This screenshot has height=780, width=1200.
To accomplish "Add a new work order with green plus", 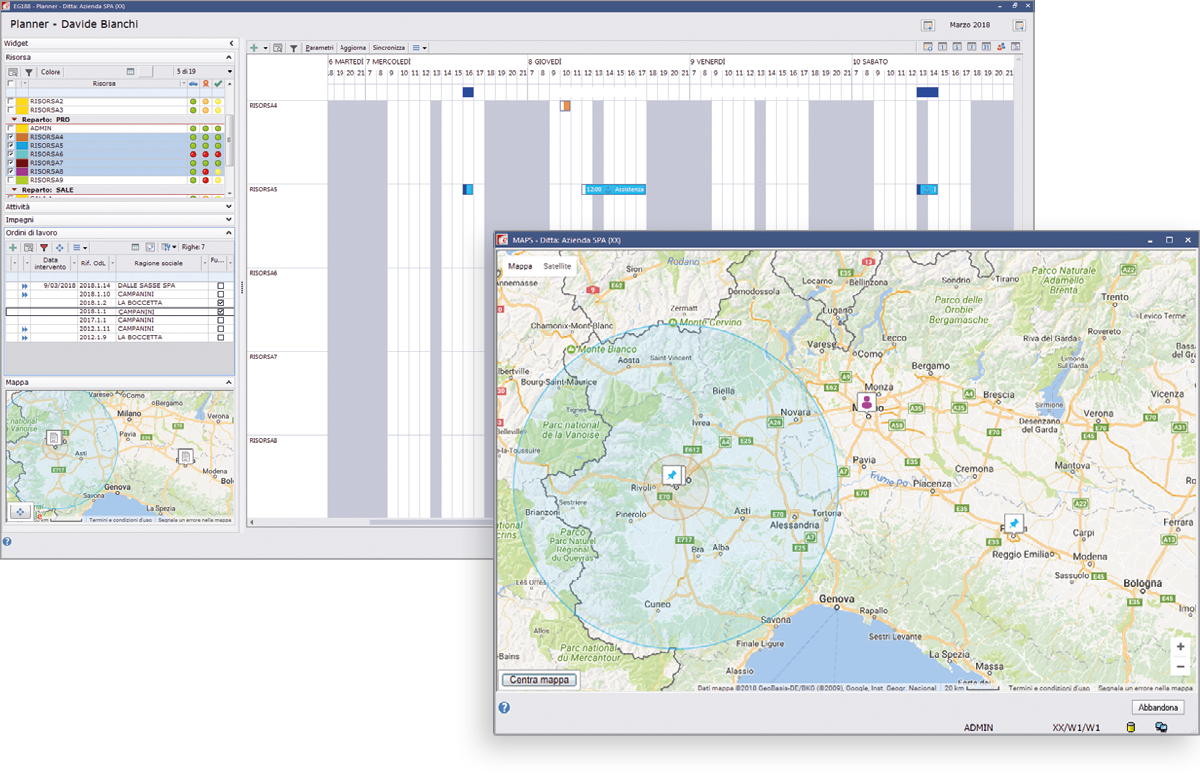I will coord(12,247).
